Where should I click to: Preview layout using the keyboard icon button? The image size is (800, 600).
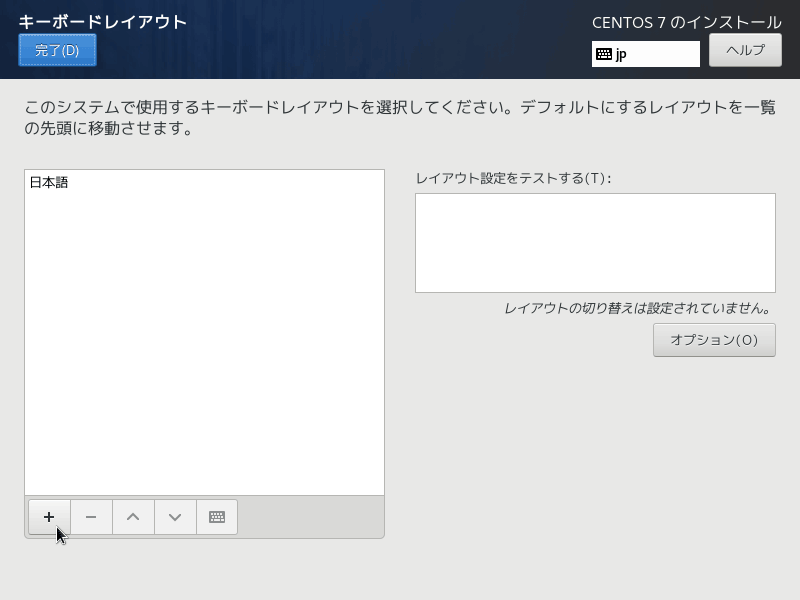[217, 517]
